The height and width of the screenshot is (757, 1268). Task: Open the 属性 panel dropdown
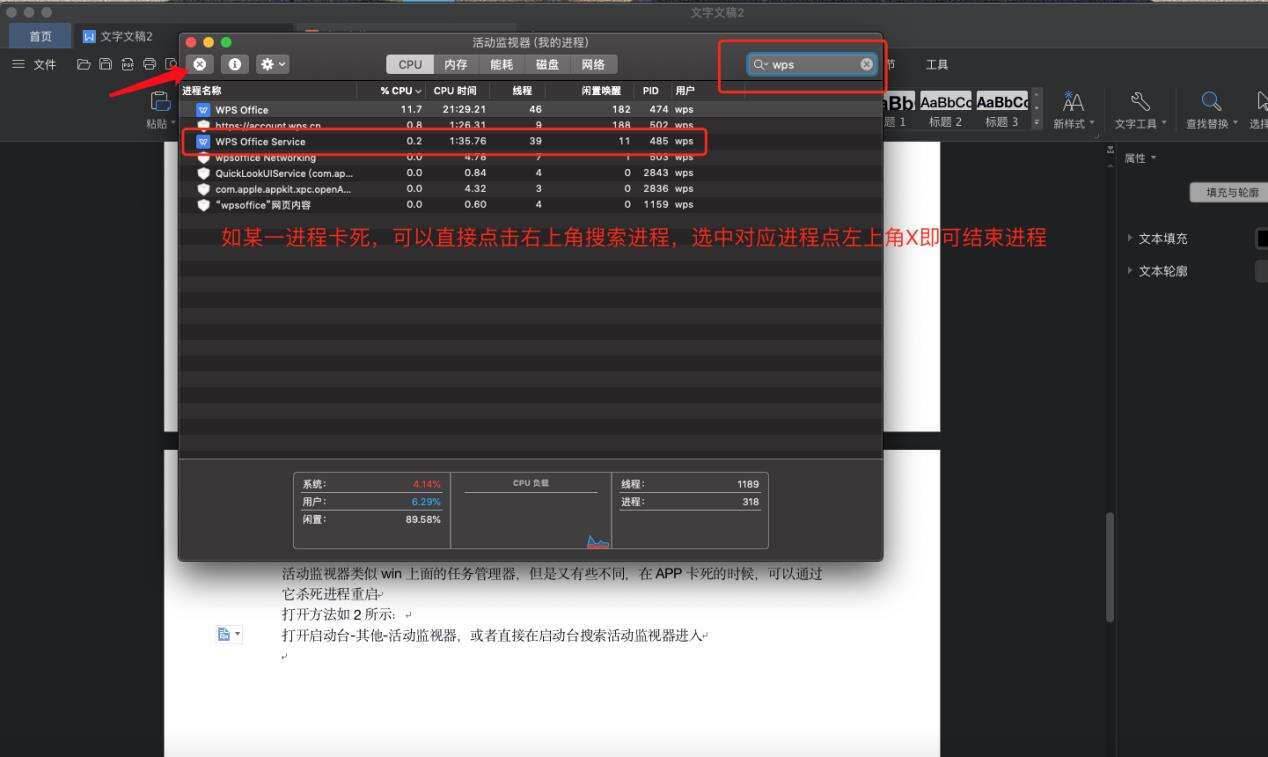point(1140,158)
